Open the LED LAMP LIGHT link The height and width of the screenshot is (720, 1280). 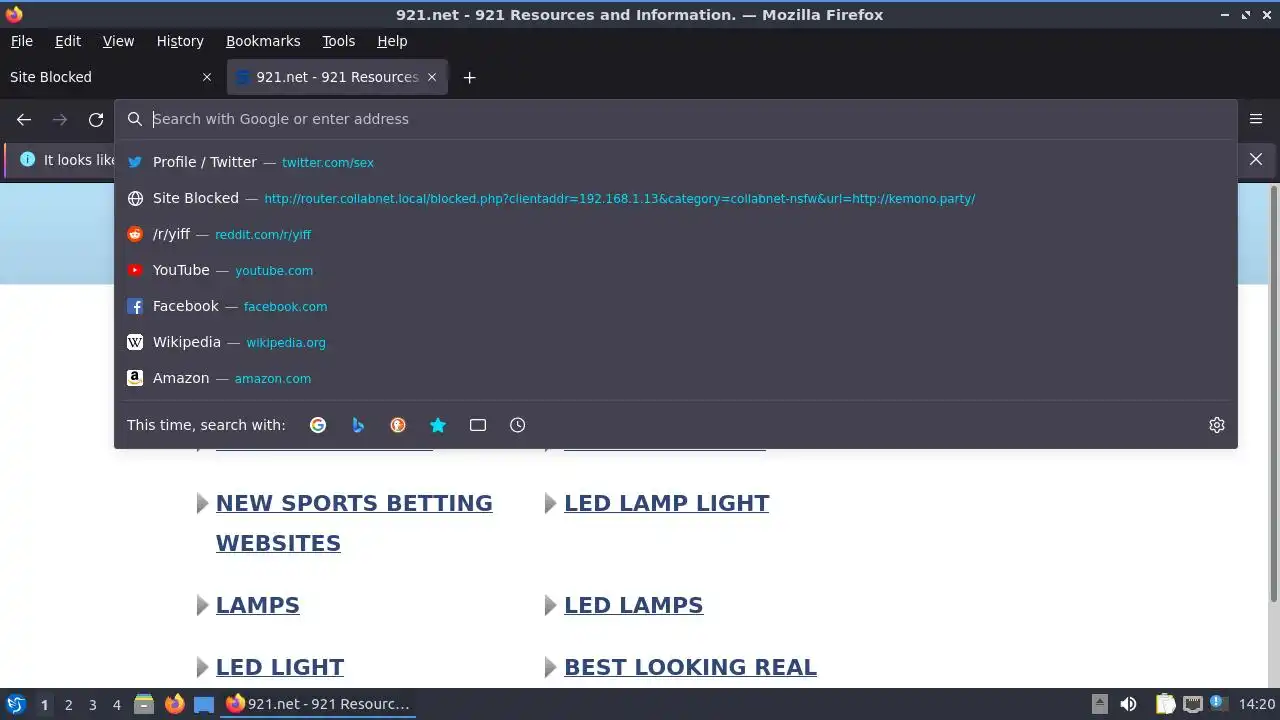(666, 503)
